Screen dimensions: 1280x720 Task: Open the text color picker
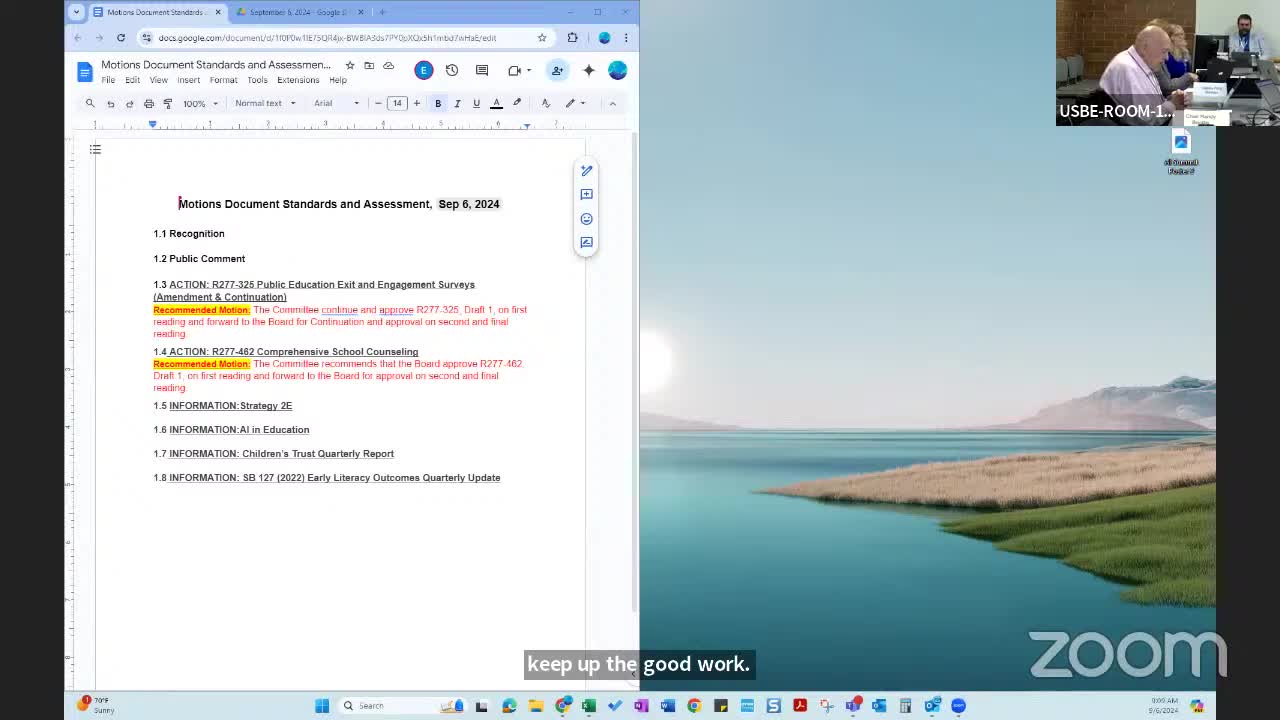click(x=496, y=103)
